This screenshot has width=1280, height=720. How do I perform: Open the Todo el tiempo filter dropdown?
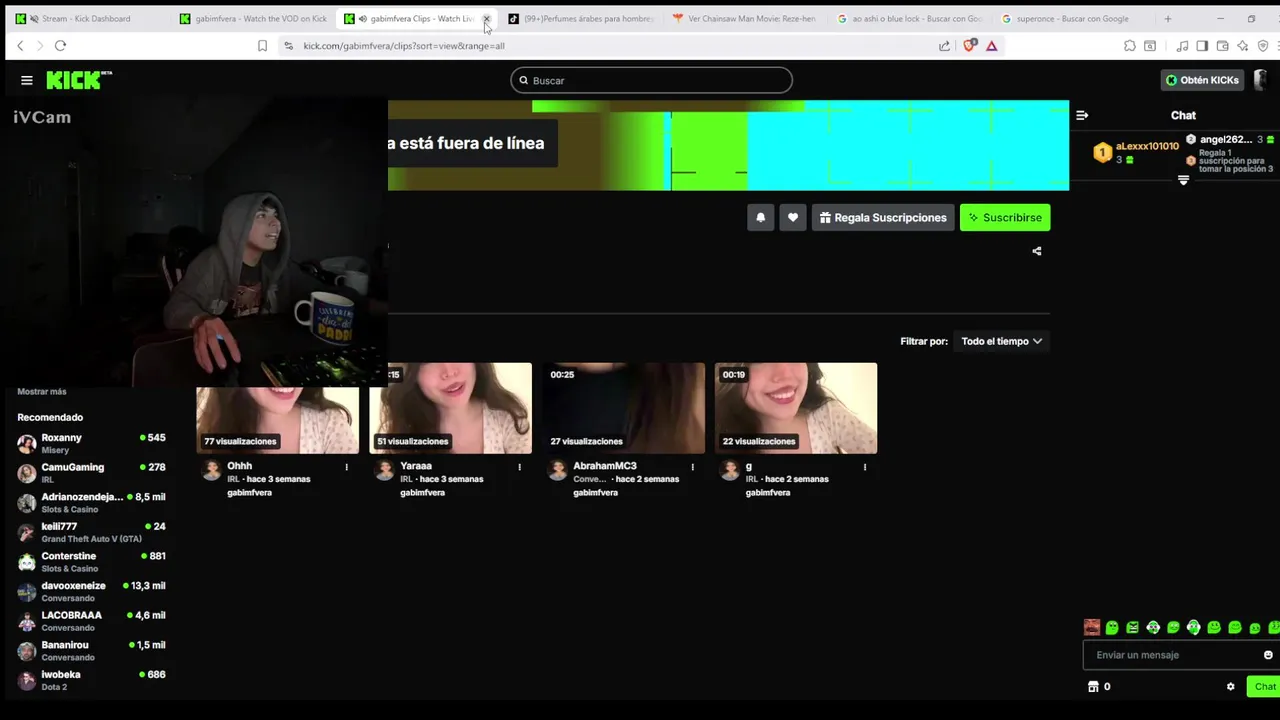(x=1002, y=341)
